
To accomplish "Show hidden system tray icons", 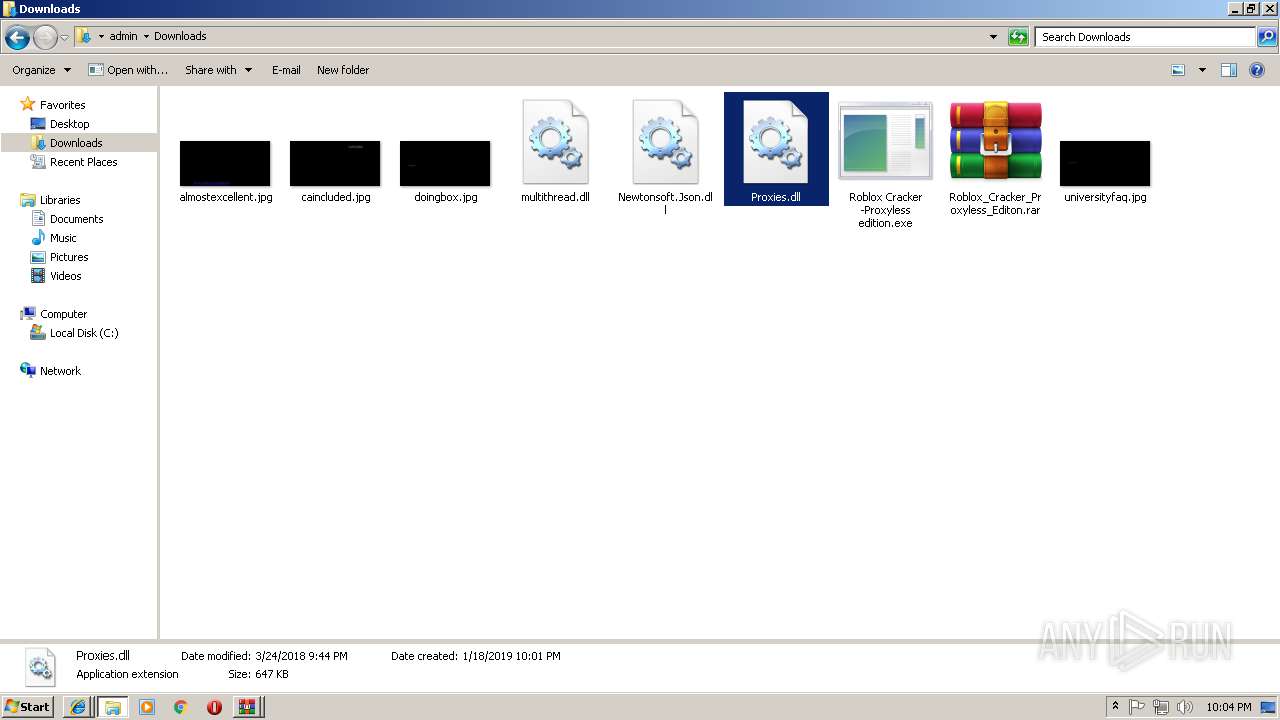I will pos(1116,707).
